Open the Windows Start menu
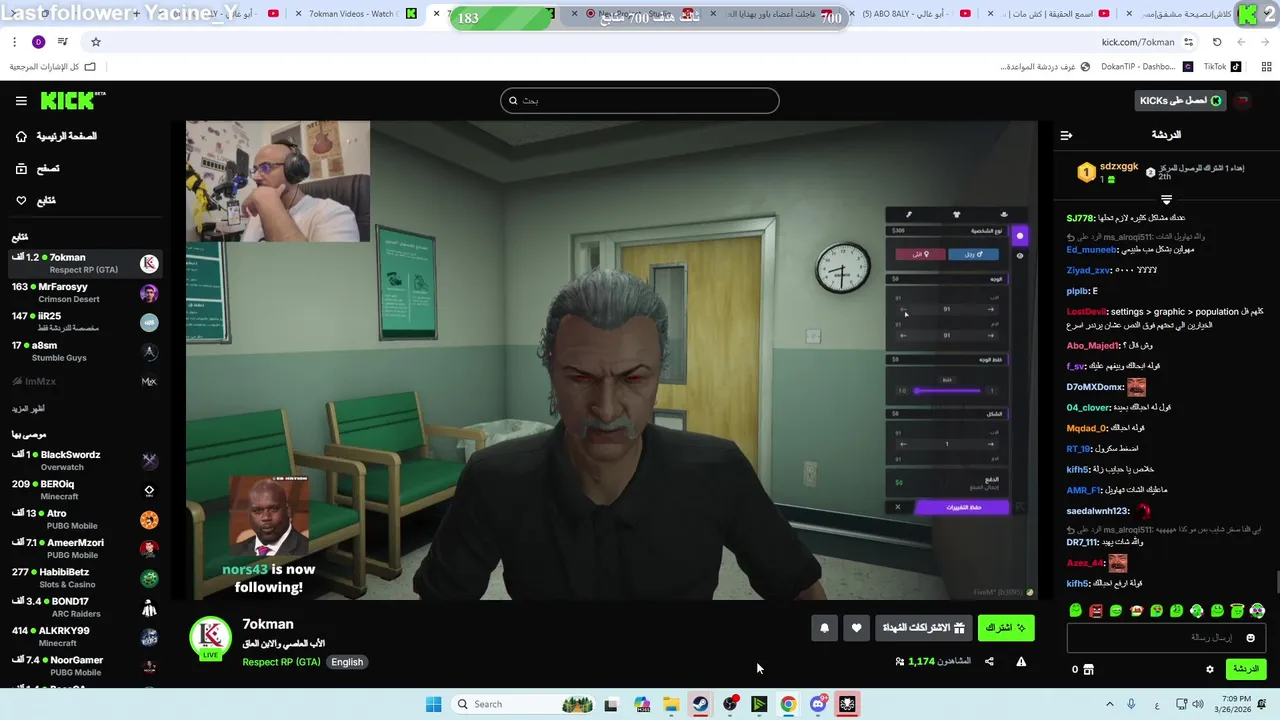This screenshot has width=1280, height=720. (433, 704)
